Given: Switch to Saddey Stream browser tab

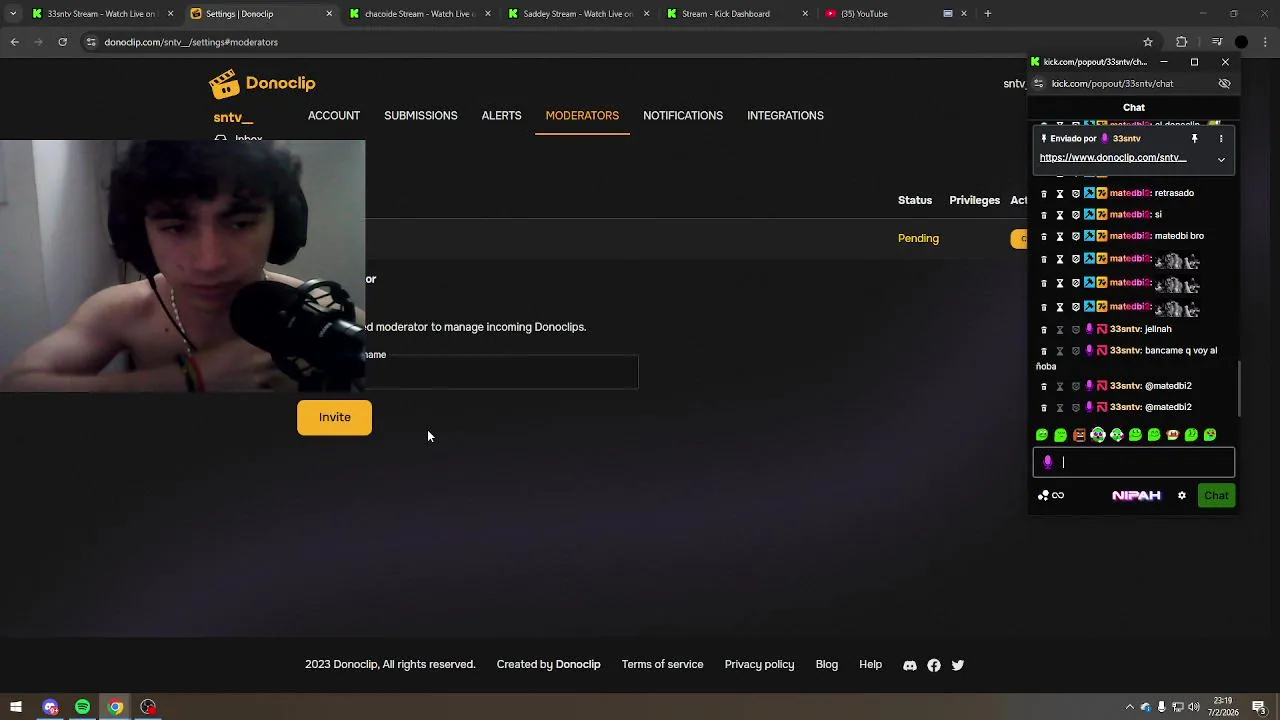Looking at the screenshot, I should (577, 14).
